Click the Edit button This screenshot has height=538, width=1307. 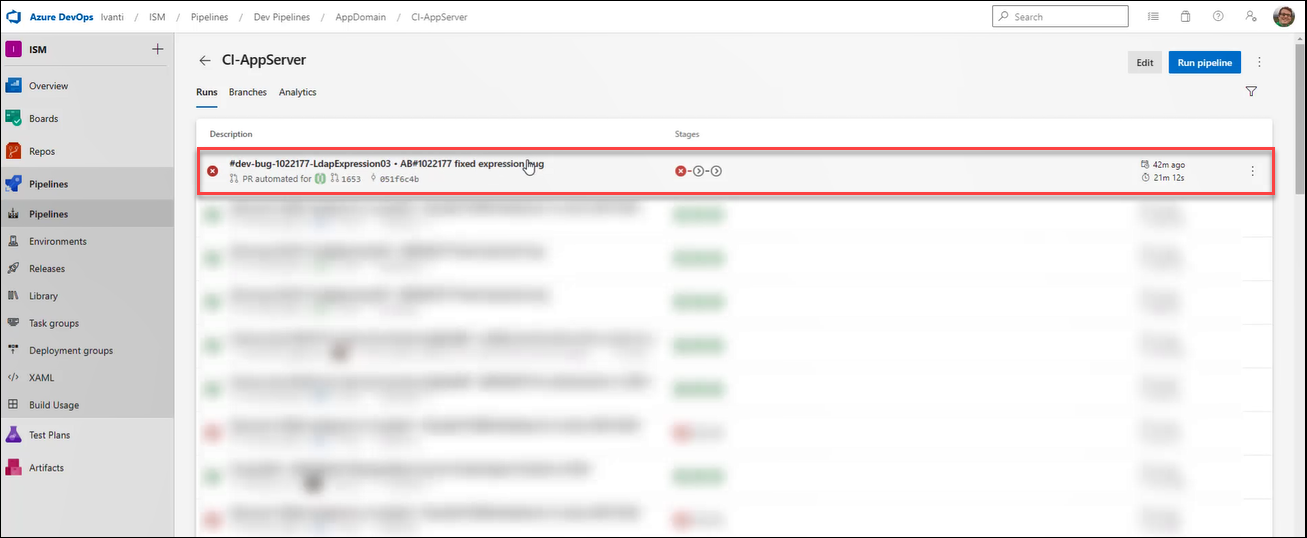pos(1144,62)
